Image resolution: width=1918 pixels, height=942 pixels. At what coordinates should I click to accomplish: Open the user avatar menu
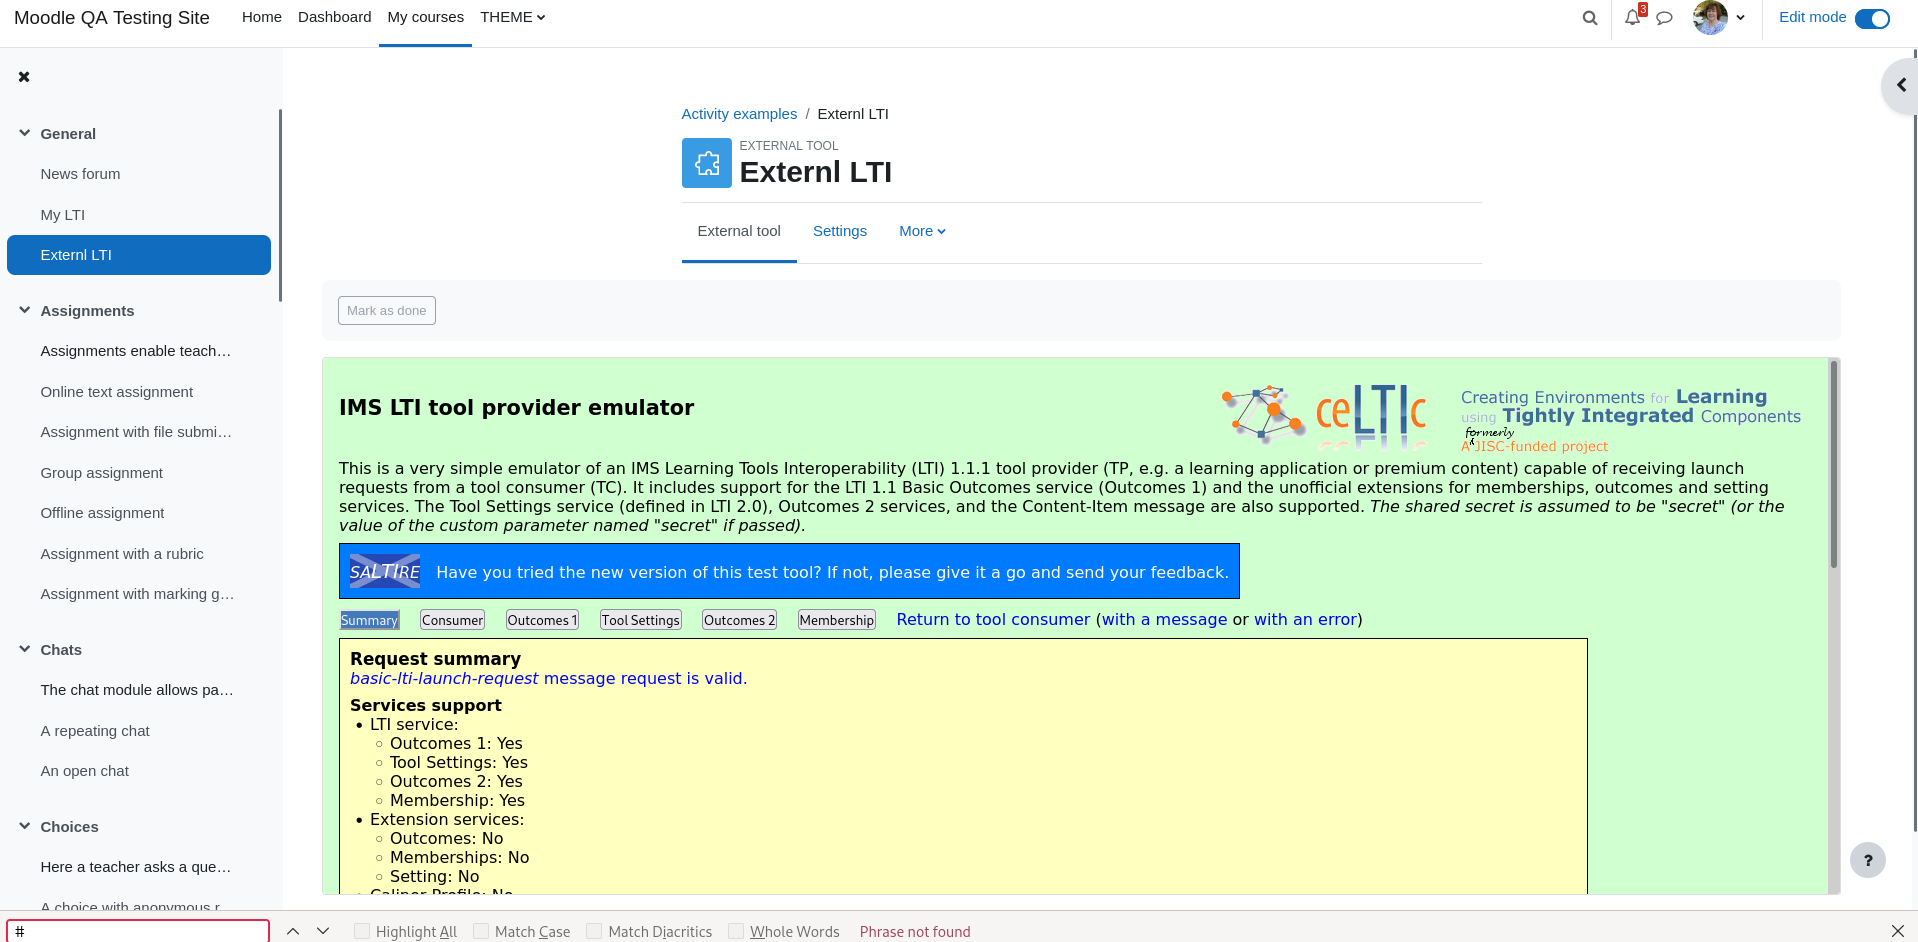pos(1710,17)
